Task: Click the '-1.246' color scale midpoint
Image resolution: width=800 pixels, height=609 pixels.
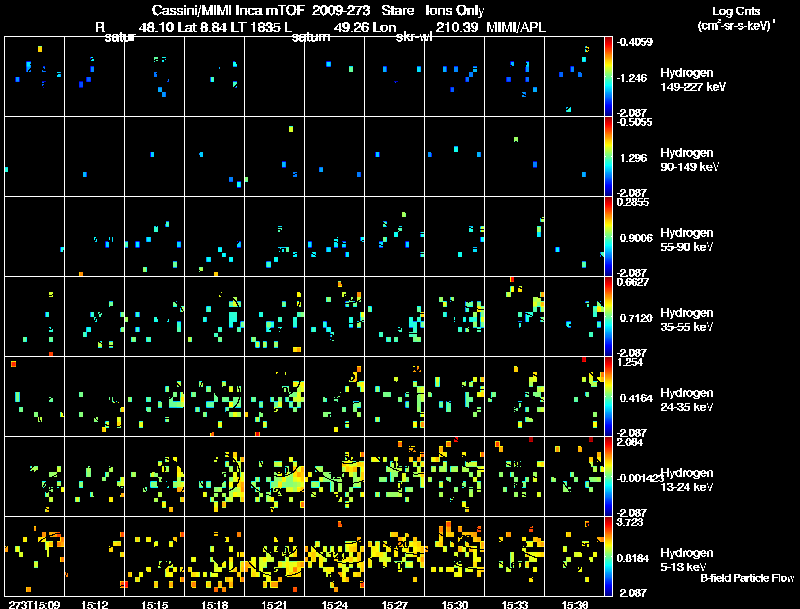Action: point(632,78)
